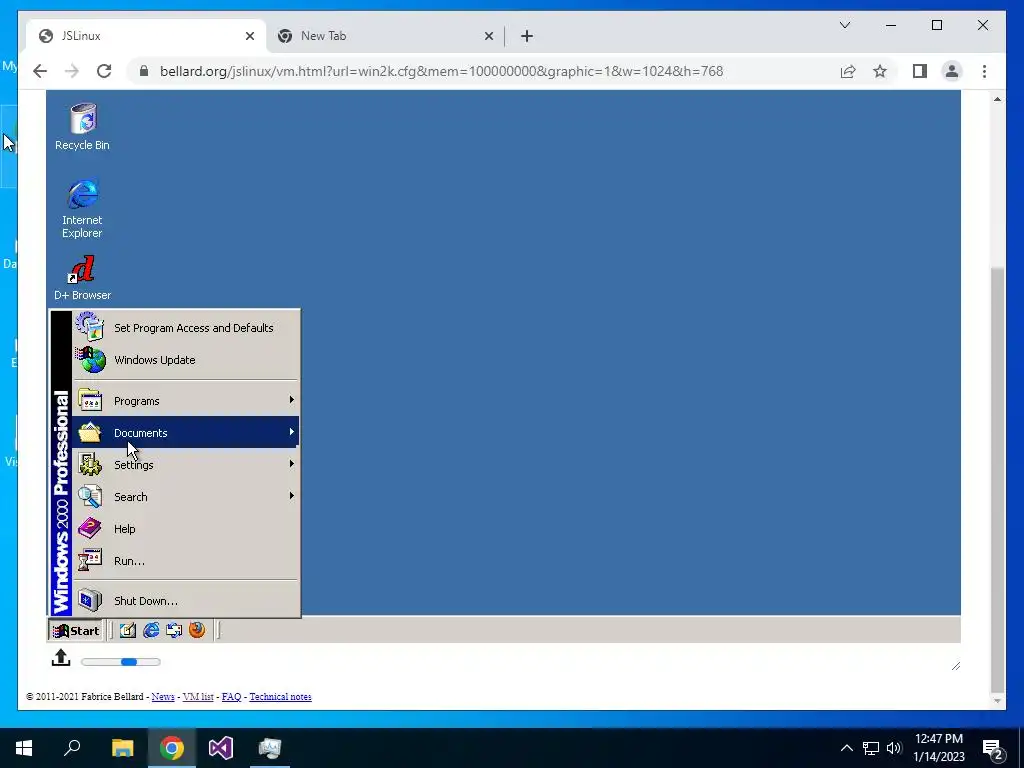The image size is (1024, 768).
Task: Open the VM list link
Action: pos(198,697)
